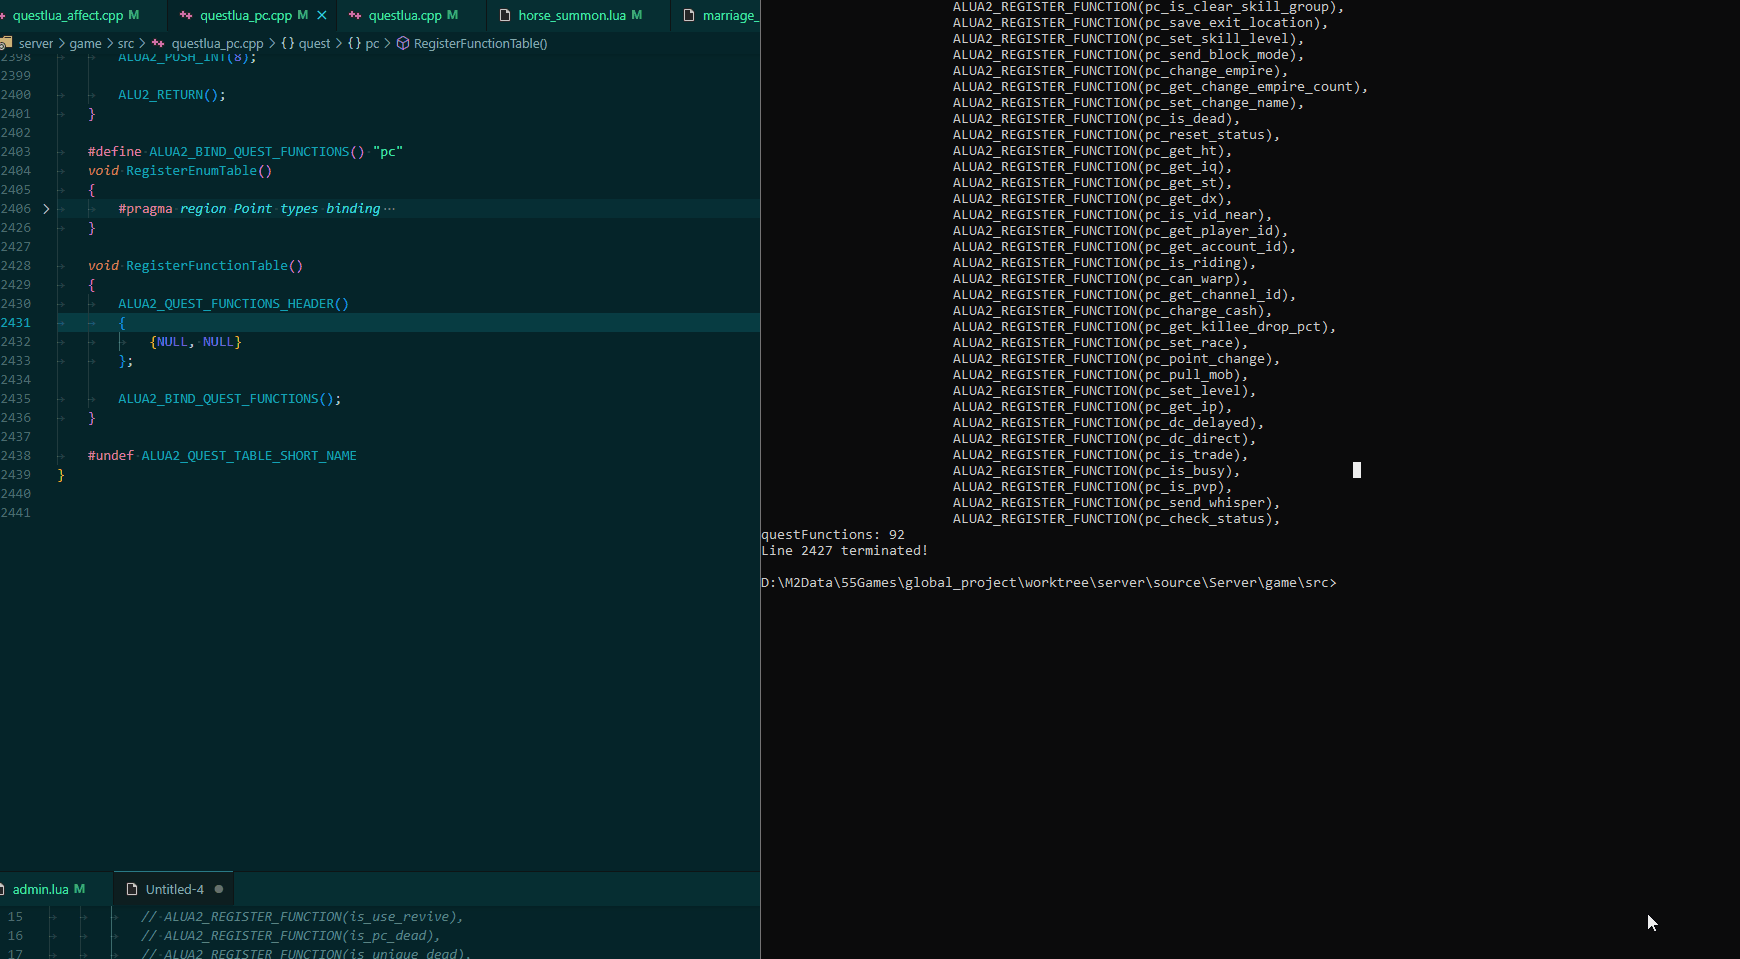
Task: Select 'game' in the breadcrumb path
Action: coord(85,43)
